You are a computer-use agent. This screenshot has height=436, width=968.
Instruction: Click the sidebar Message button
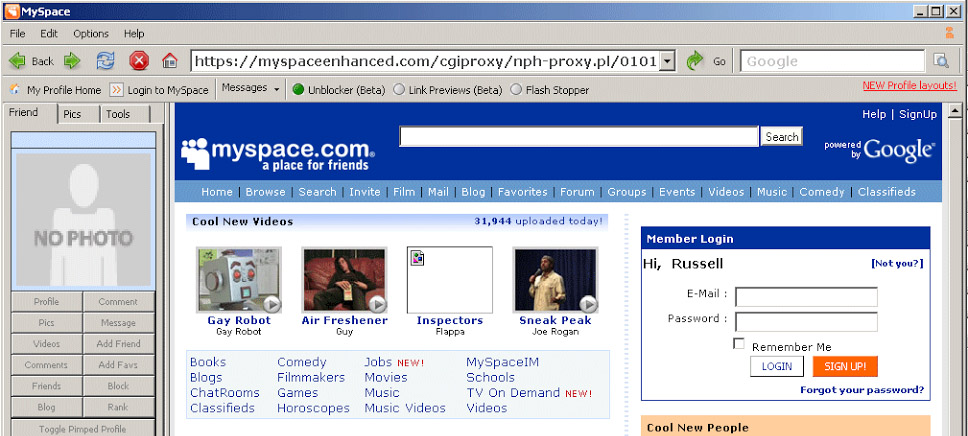click(x=118, y=322)
